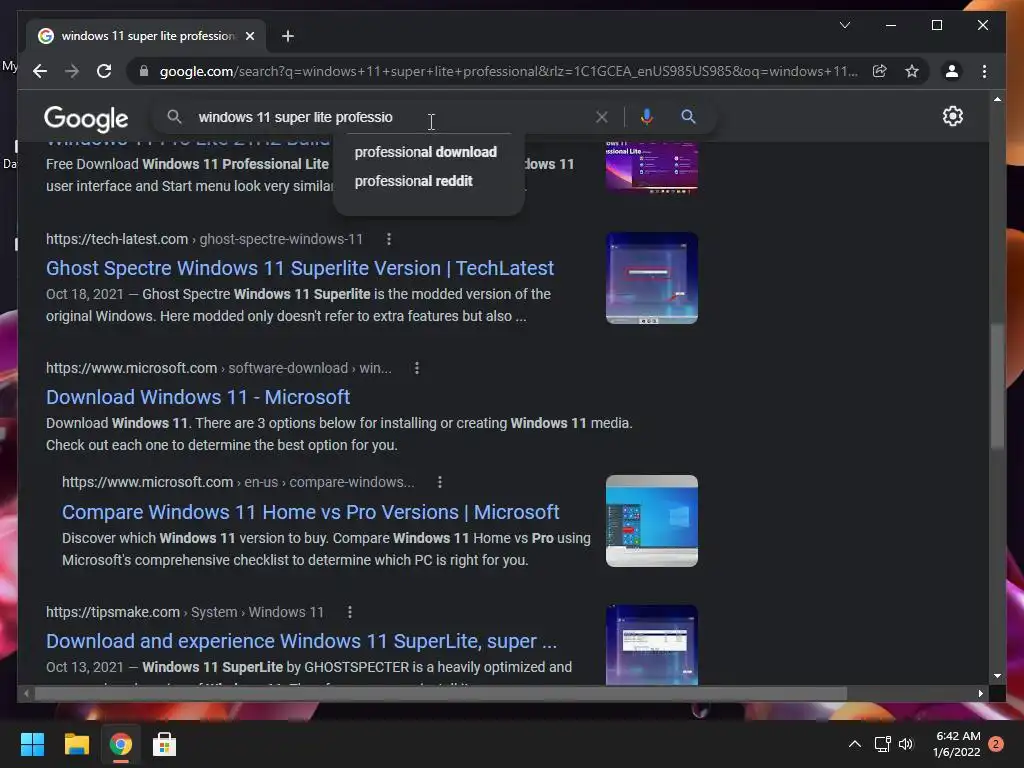Open Ghost Spectre Windows 11 Superlite link
The width and height of the screenshot is (1024, 768).
click(x=300, y=268)
